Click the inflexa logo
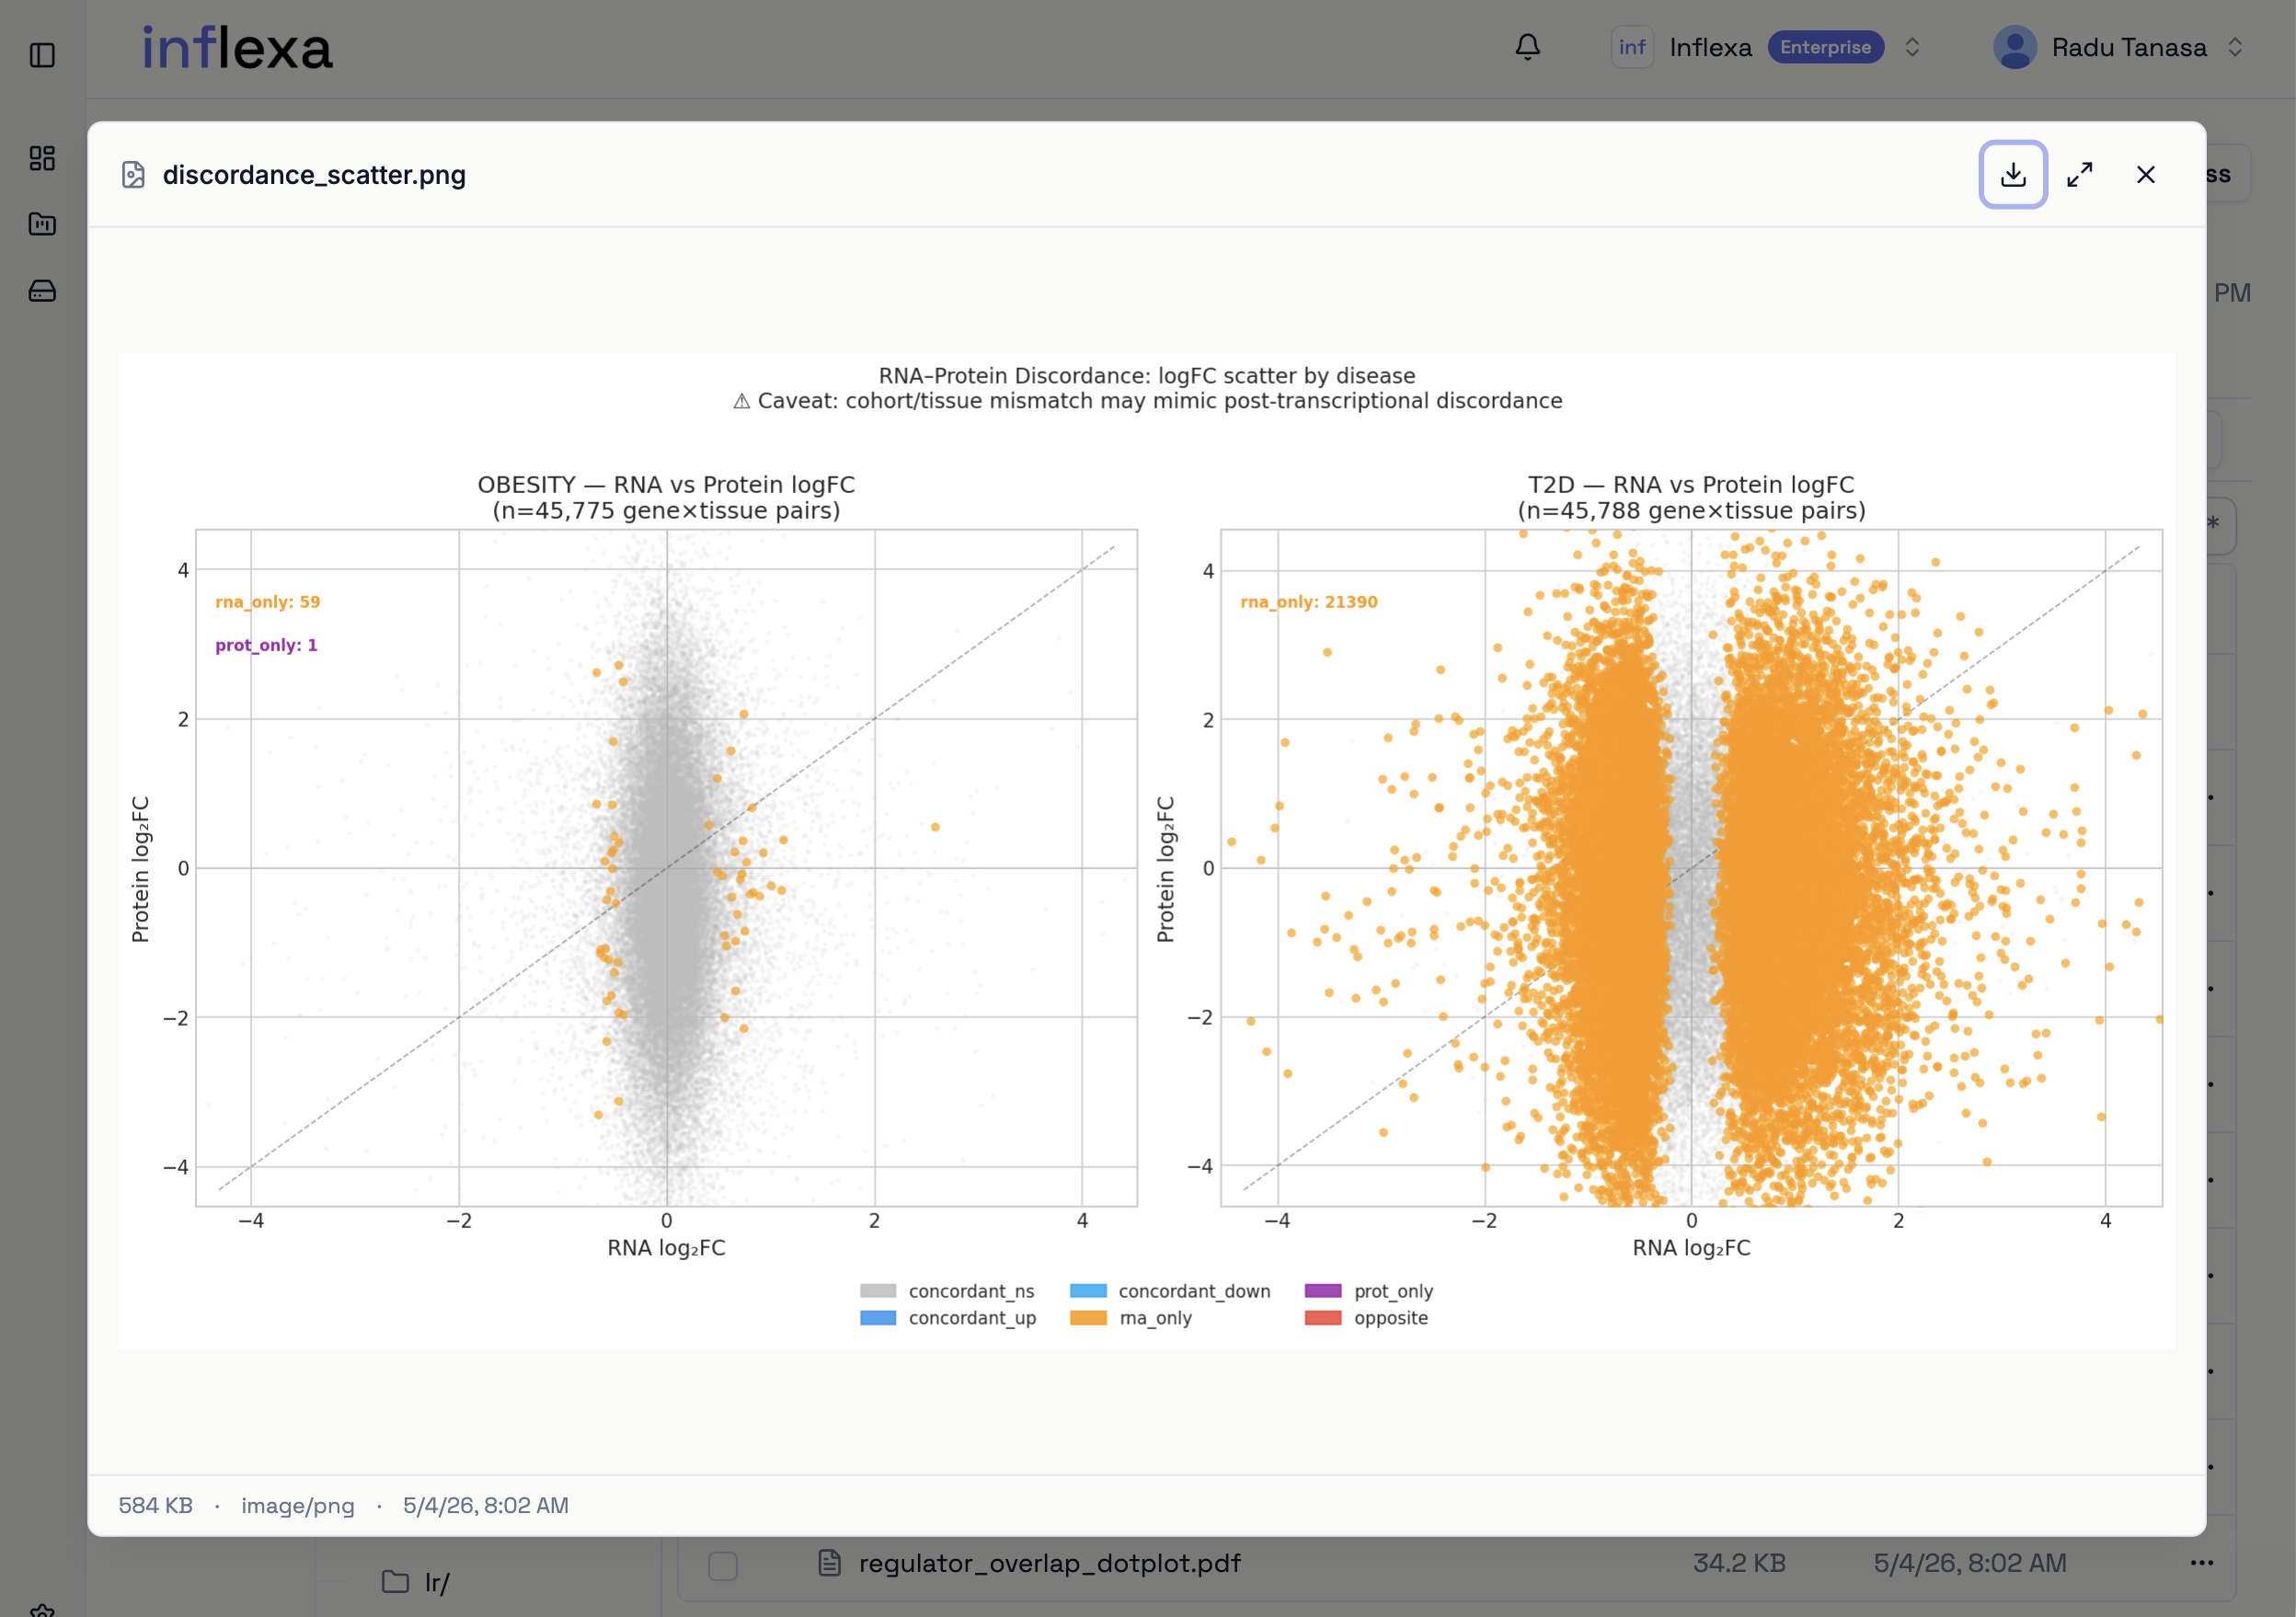 click(x=237, y=48)
